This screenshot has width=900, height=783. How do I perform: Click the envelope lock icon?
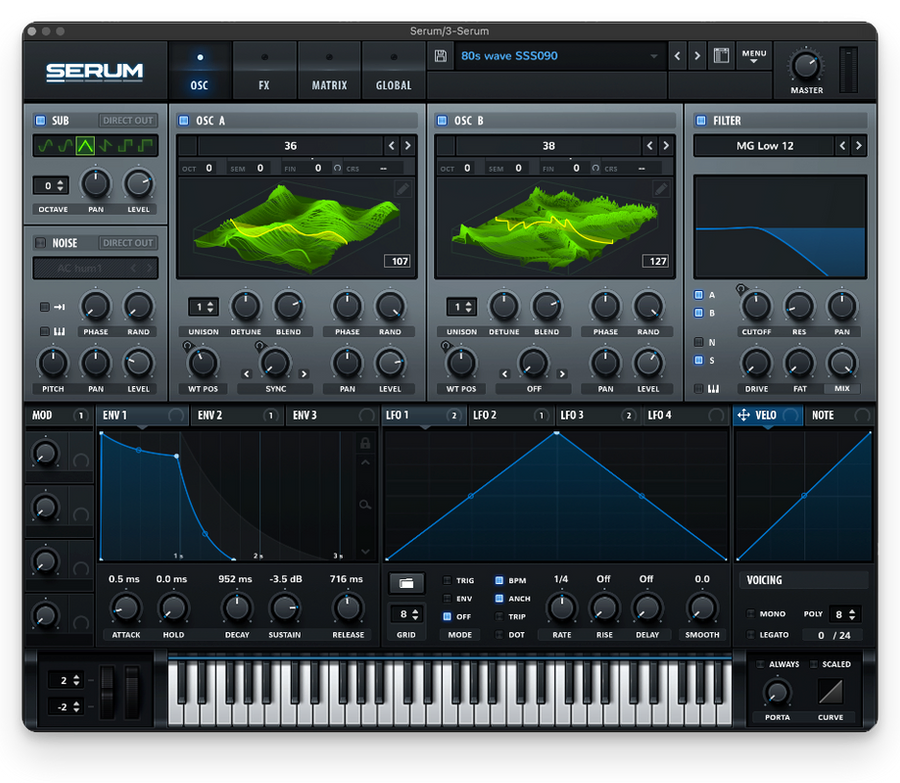point(365,443)
